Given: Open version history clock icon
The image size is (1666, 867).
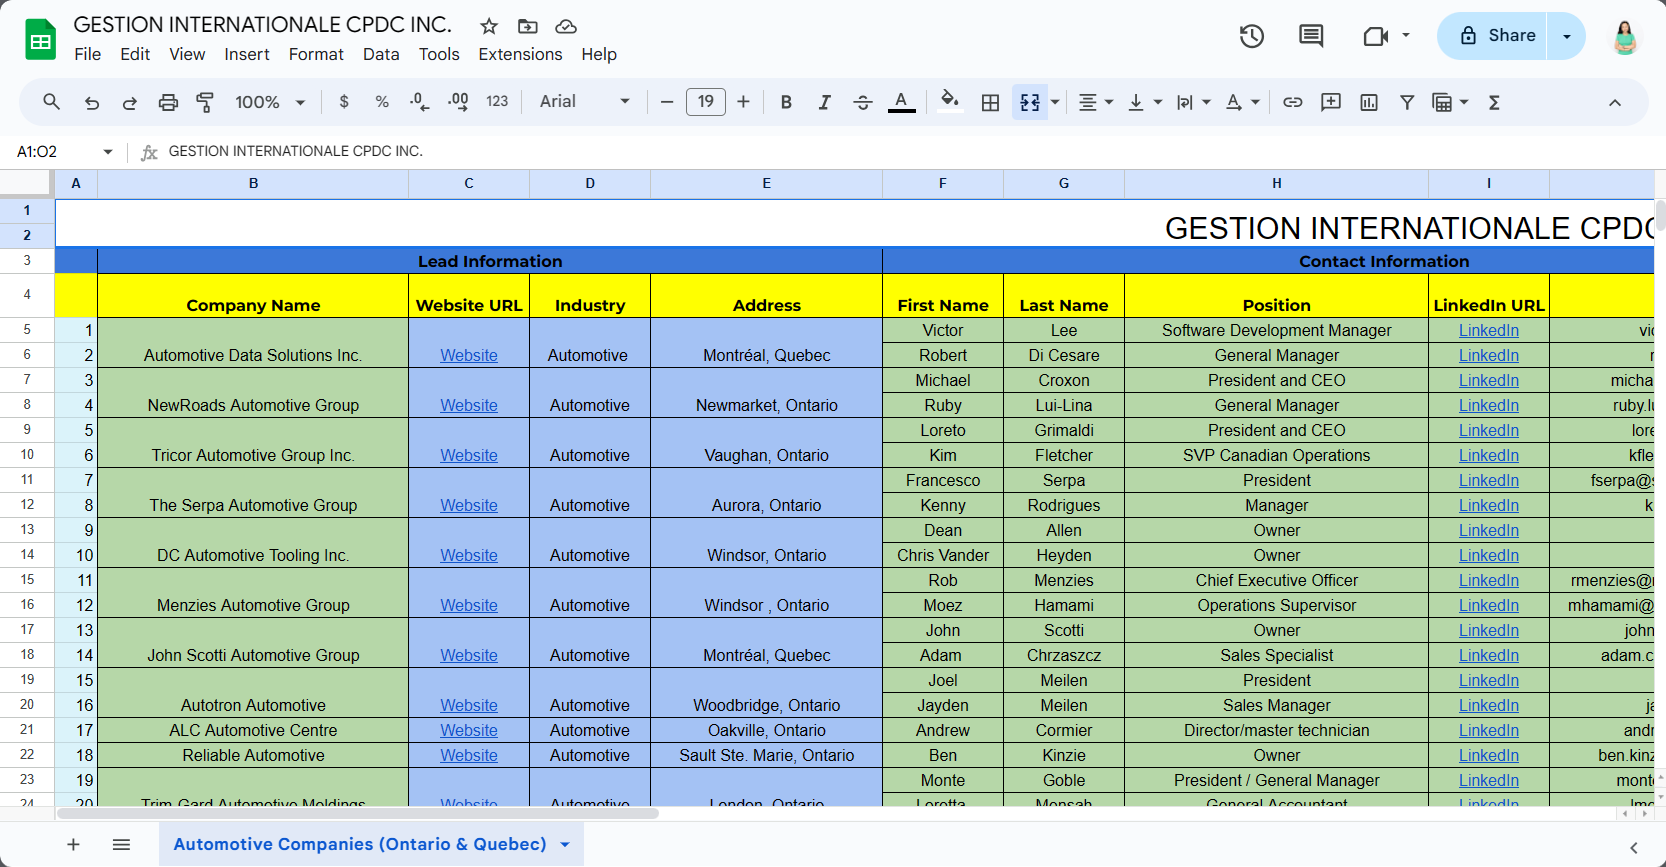Looking at the screenshot, I should pos(1252,37).
